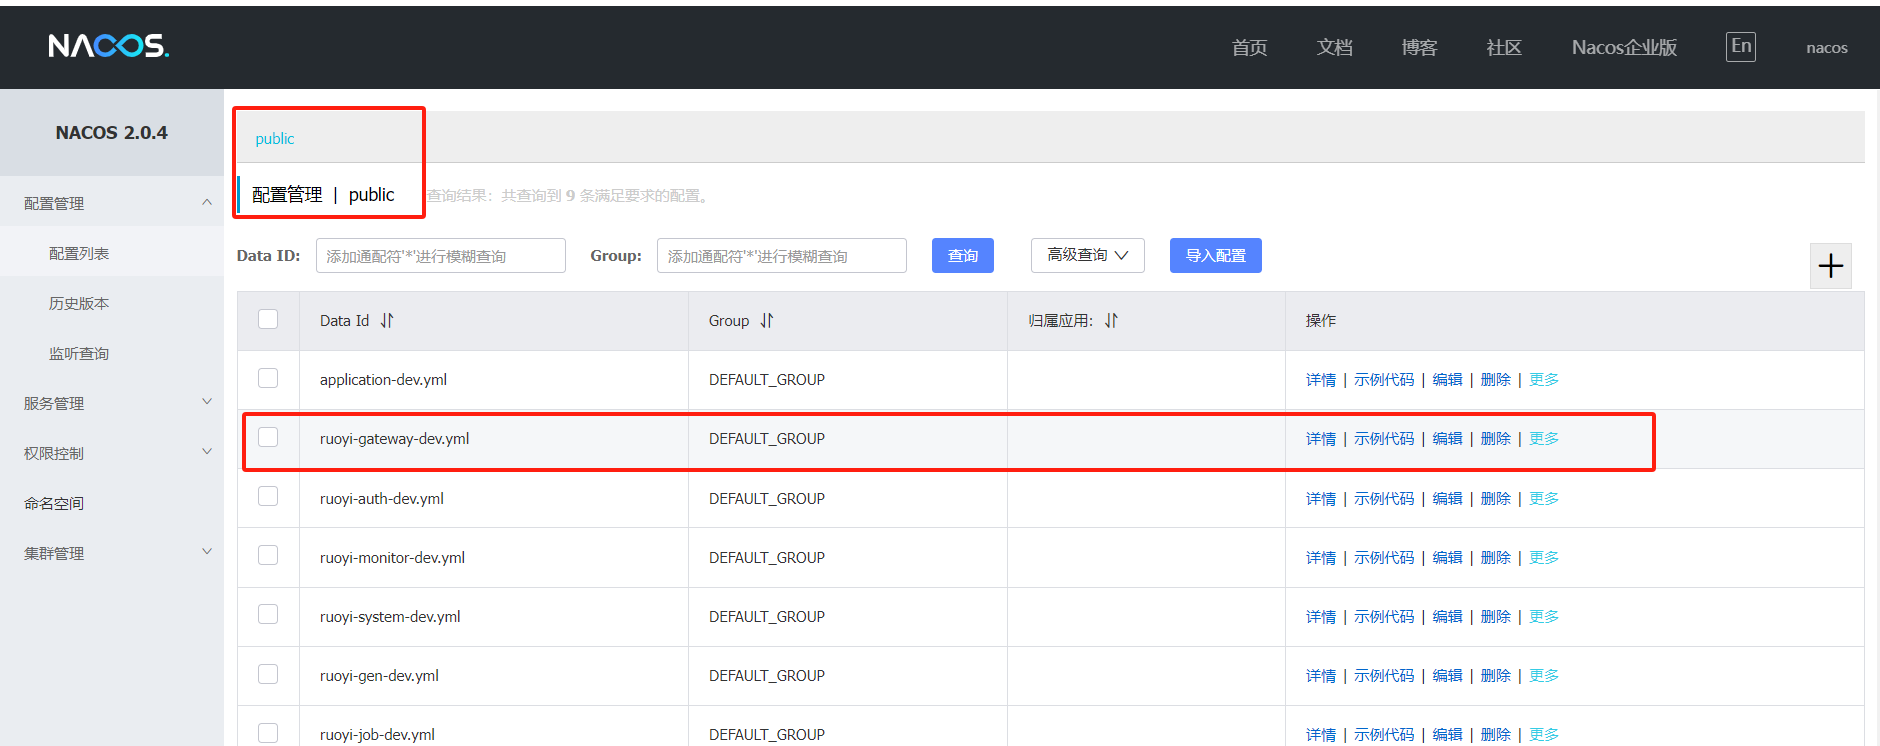Click 删除 for ruoyi-job-dev.yml
This screenshot has width=1880, height=746.
(1496, 735)
